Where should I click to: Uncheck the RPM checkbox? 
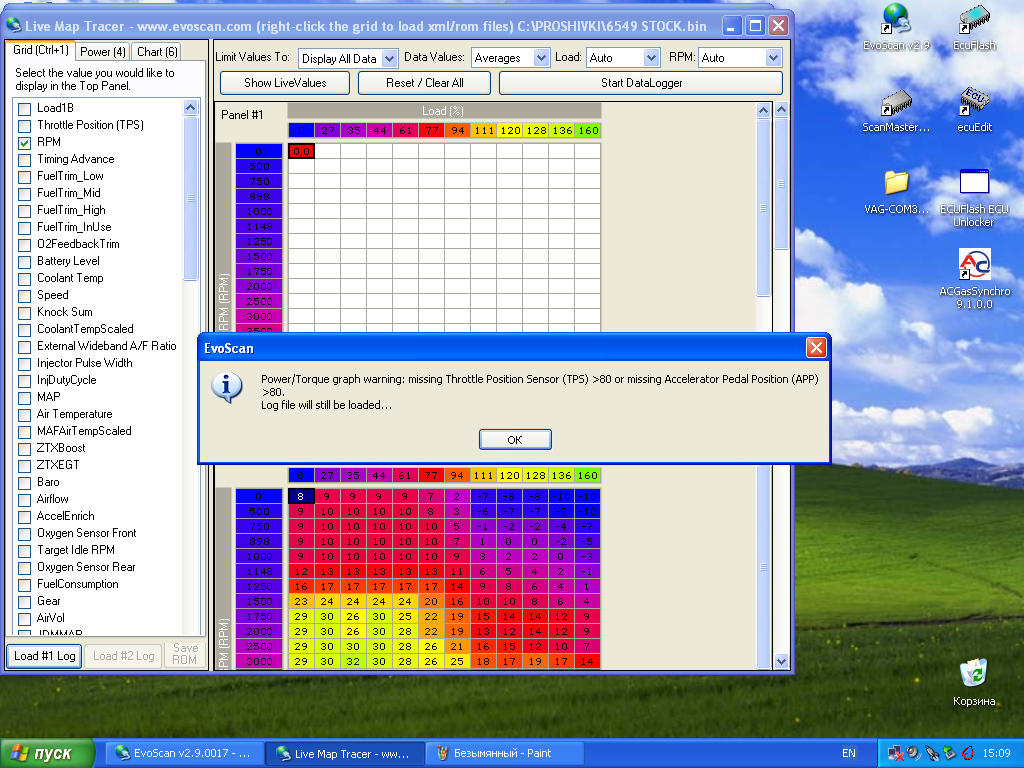click(25, 142)
